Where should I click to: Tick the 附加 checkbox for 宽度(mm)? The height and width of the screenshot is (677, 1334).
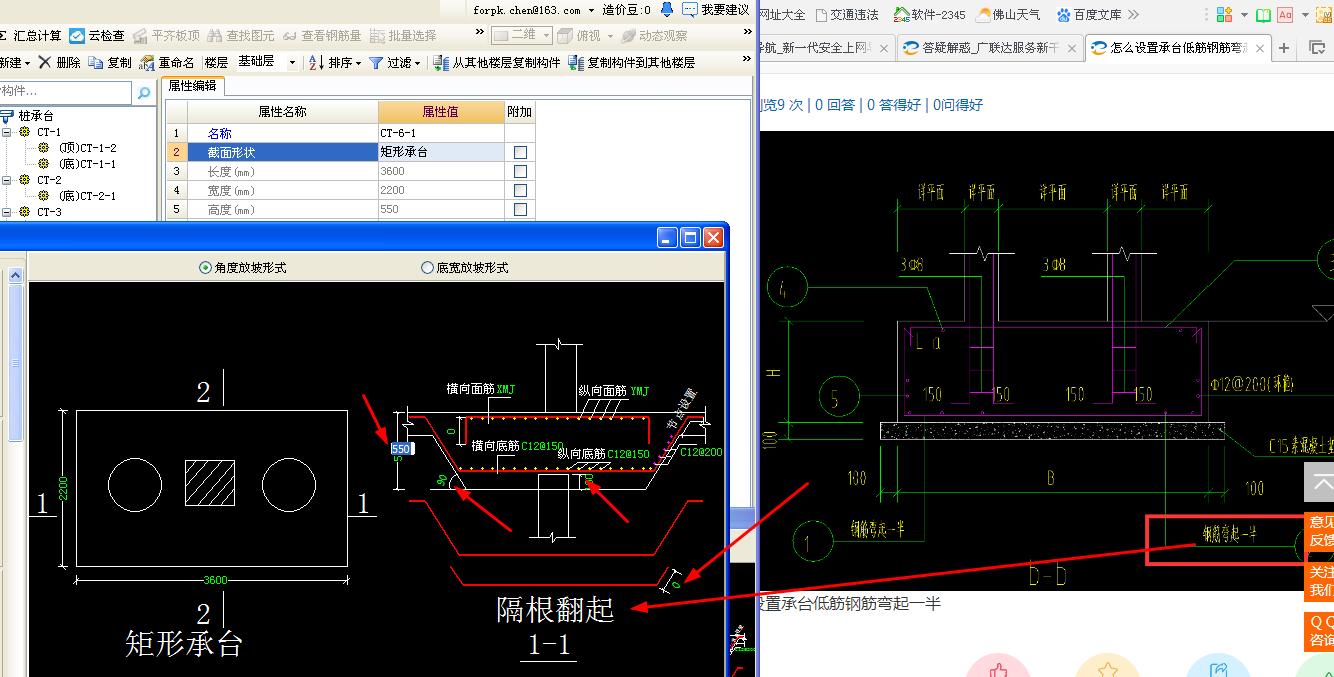520,191
